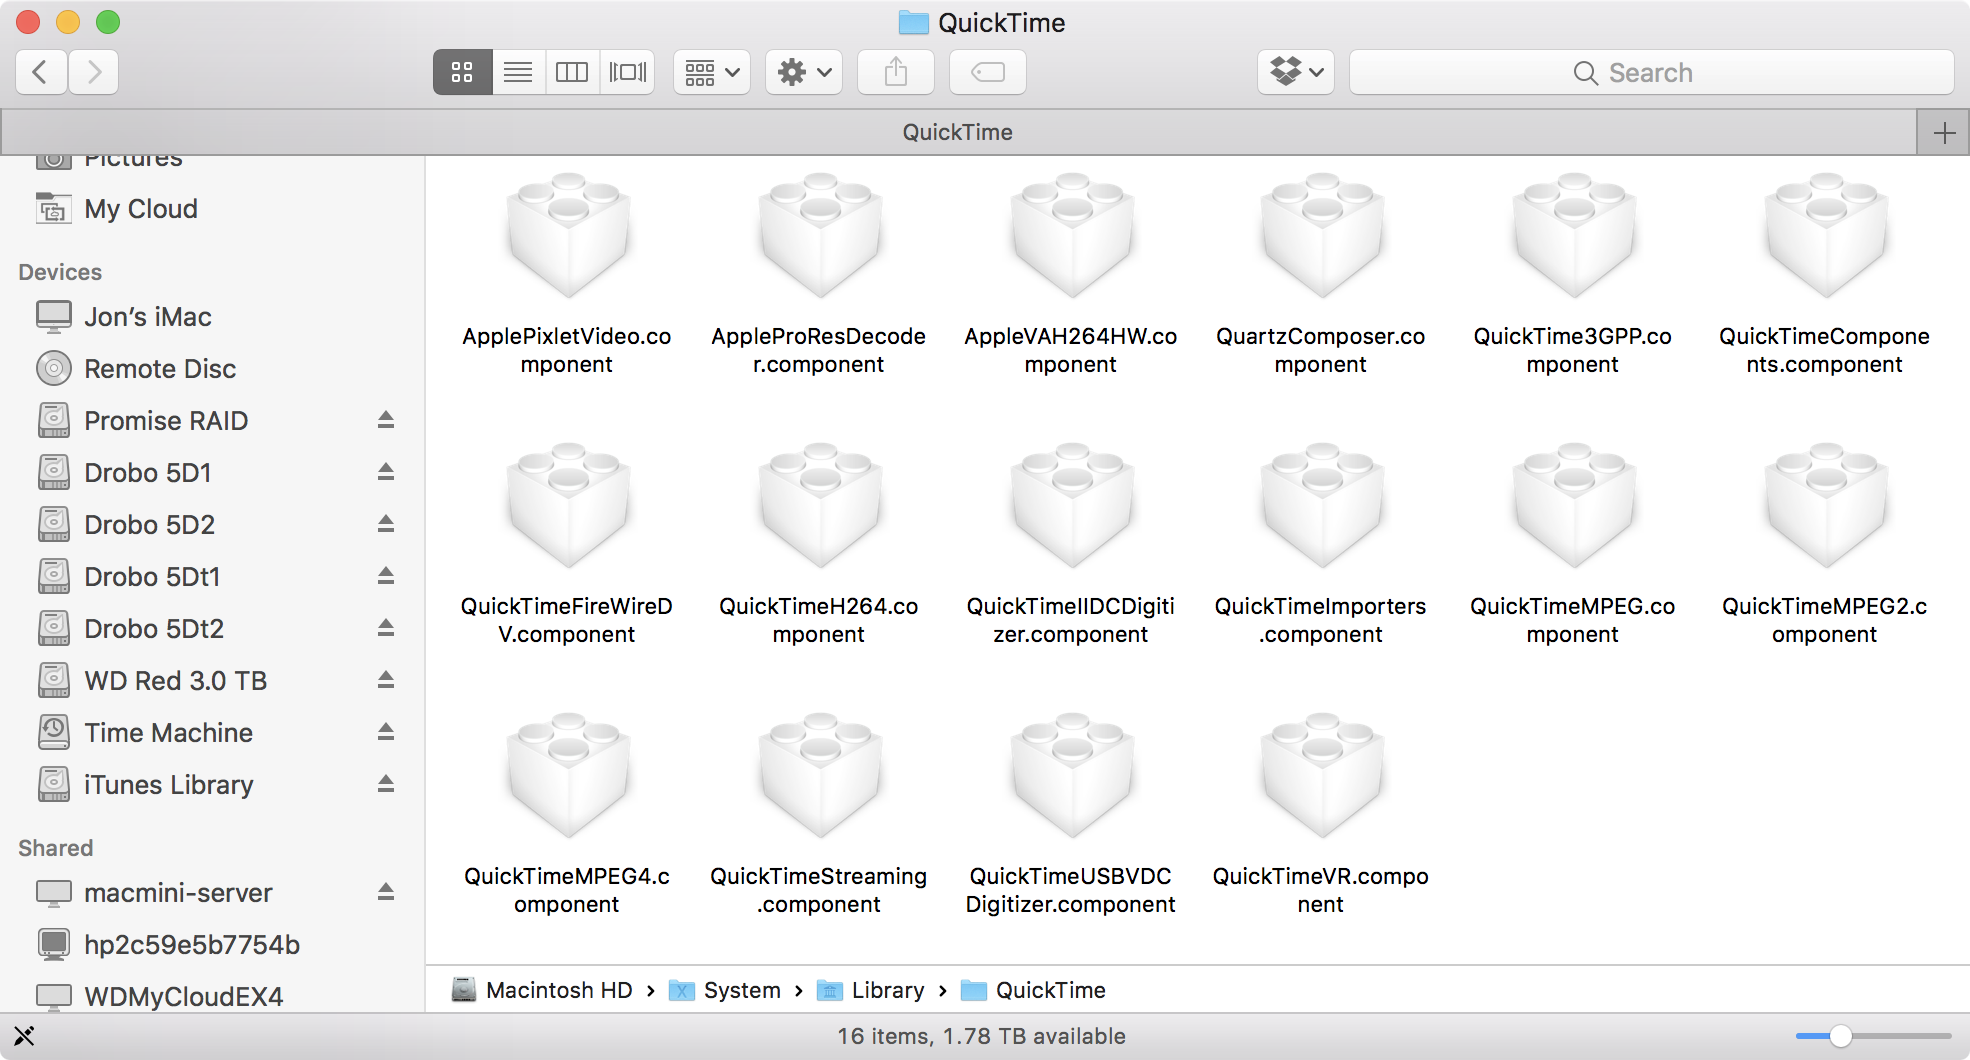Viewport: 1970px width, 1060px height.
Task: Select QuickTimeUSBVDCDigitizer.component icon
Action: tap(1072, 777)
